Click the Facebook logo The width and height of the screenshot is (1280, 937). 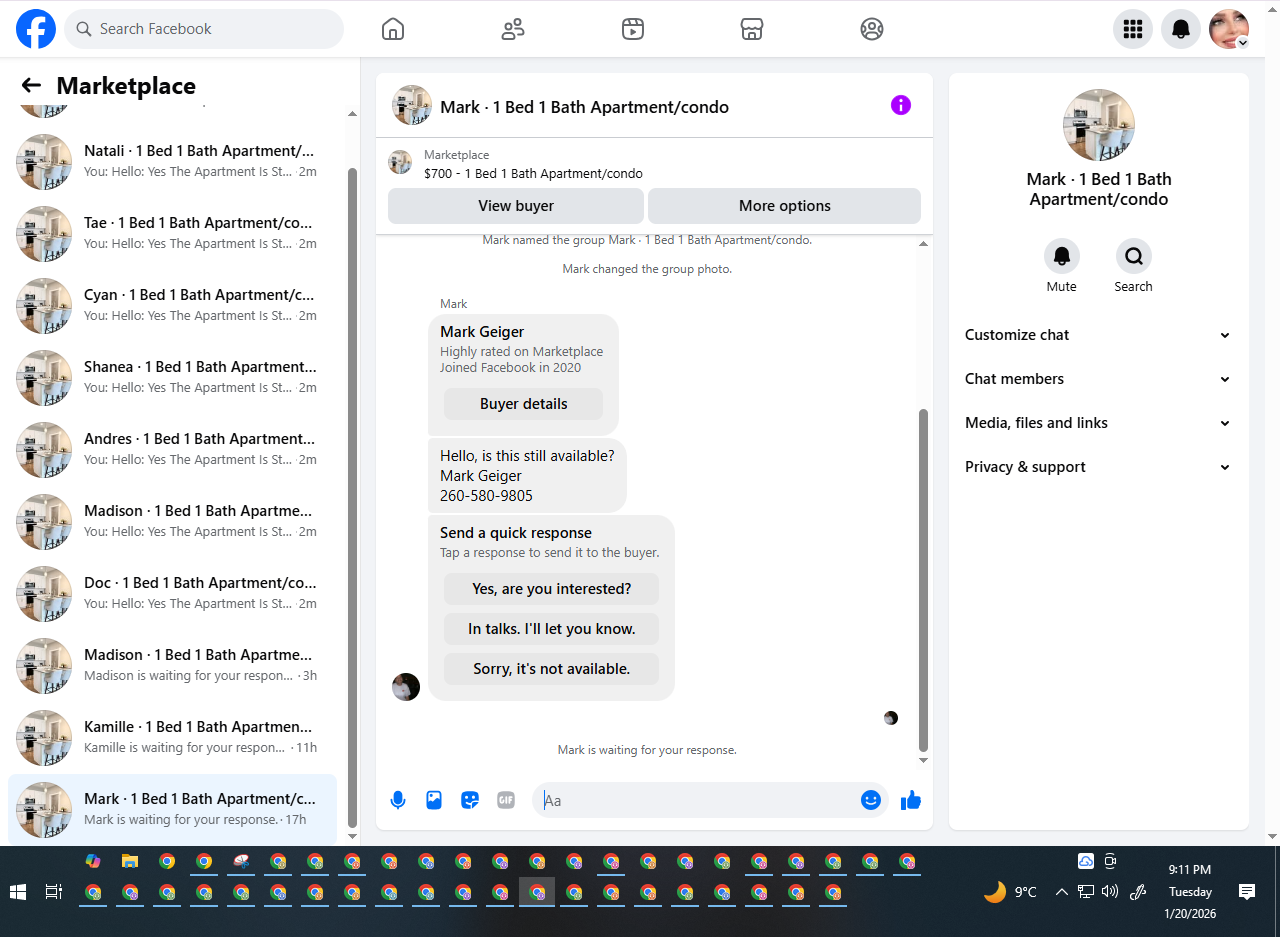click(x=36, y=29)
